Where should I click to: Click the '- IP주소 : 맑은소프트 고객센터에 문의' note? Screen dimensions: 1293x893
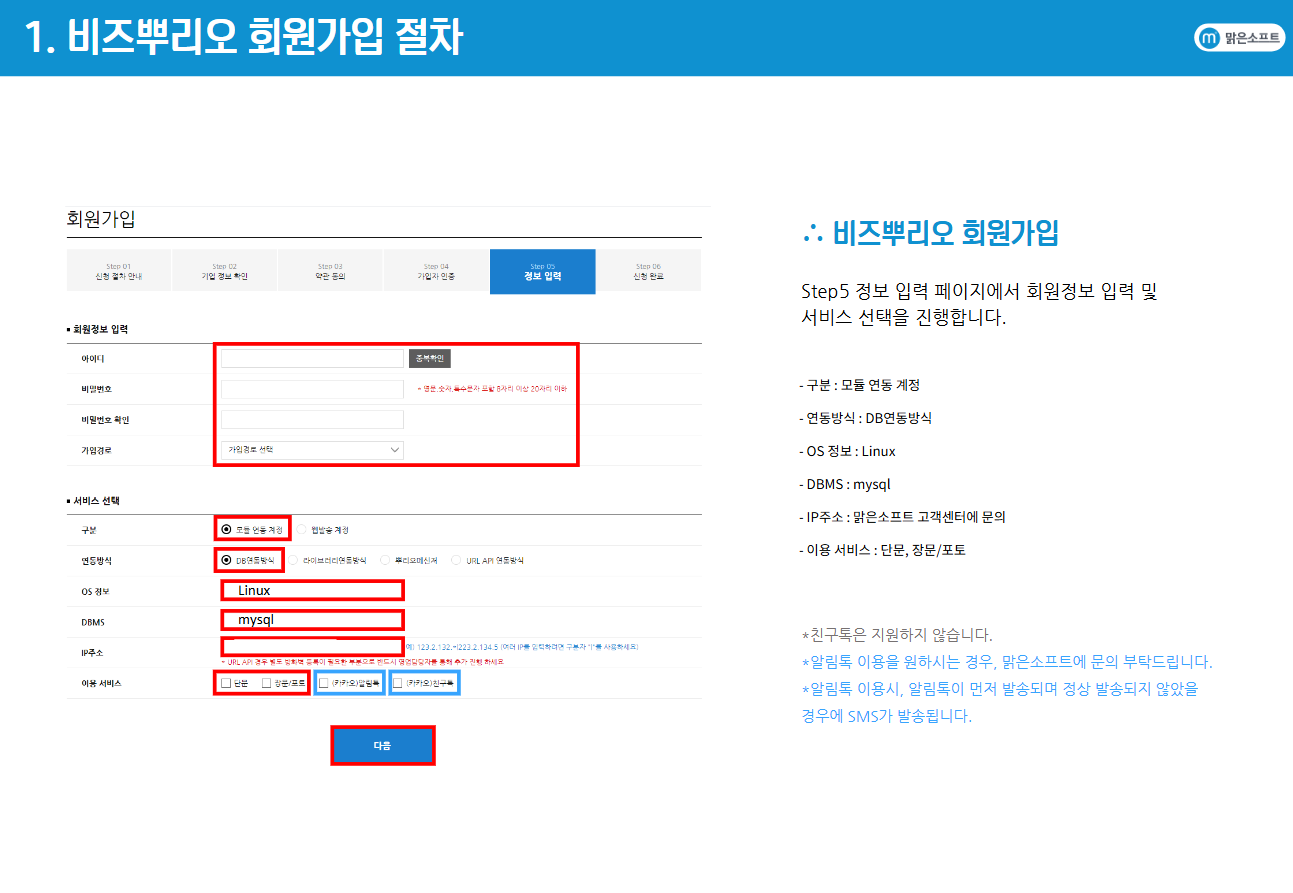(x=903, y=517)
